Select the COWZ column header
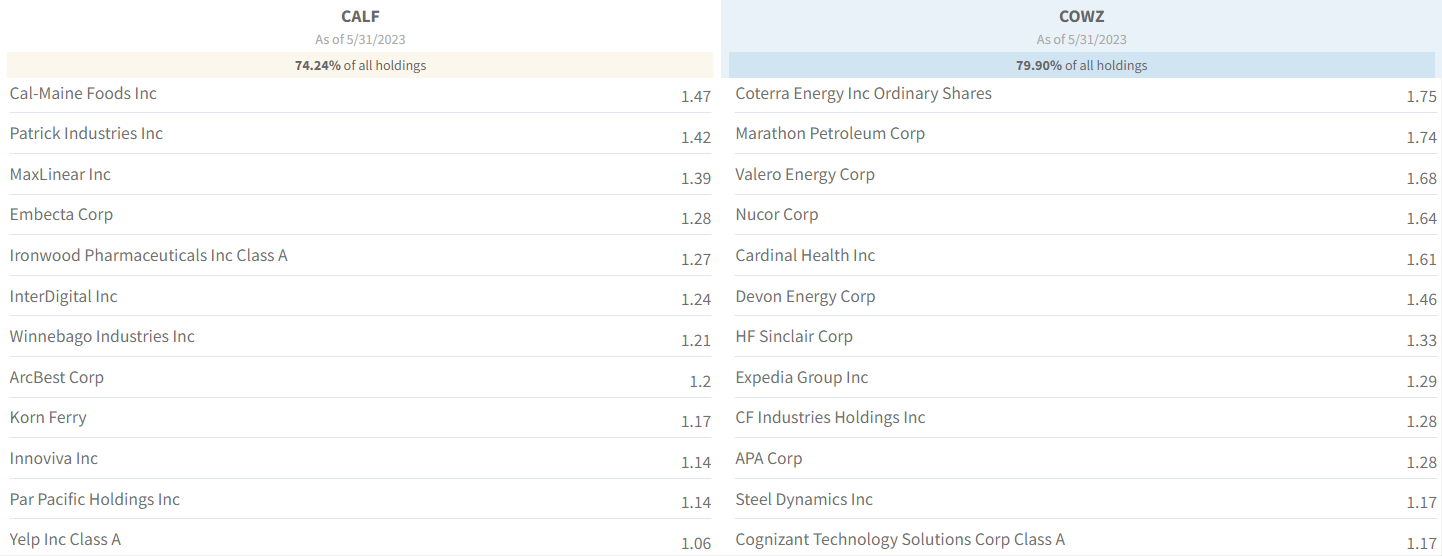 click(1081, 16)
